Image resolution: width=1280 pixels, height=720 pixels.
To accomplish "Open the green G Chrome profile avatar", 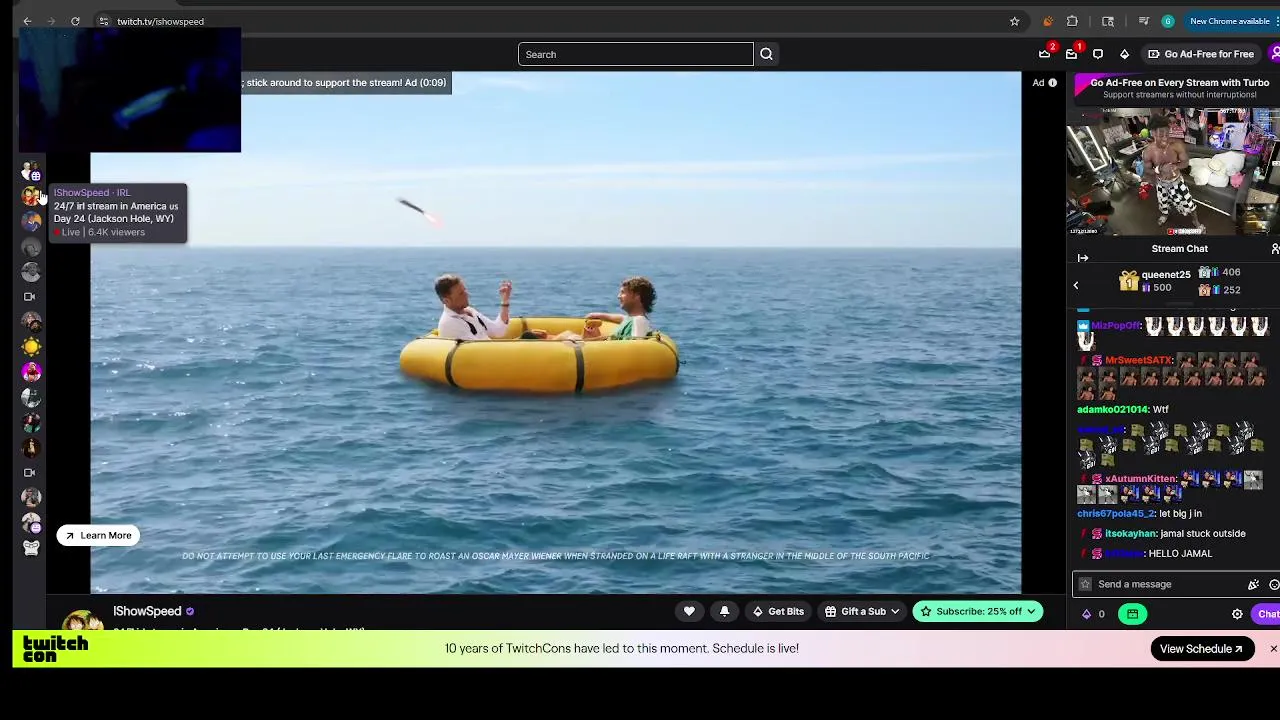I will 1167,21.
